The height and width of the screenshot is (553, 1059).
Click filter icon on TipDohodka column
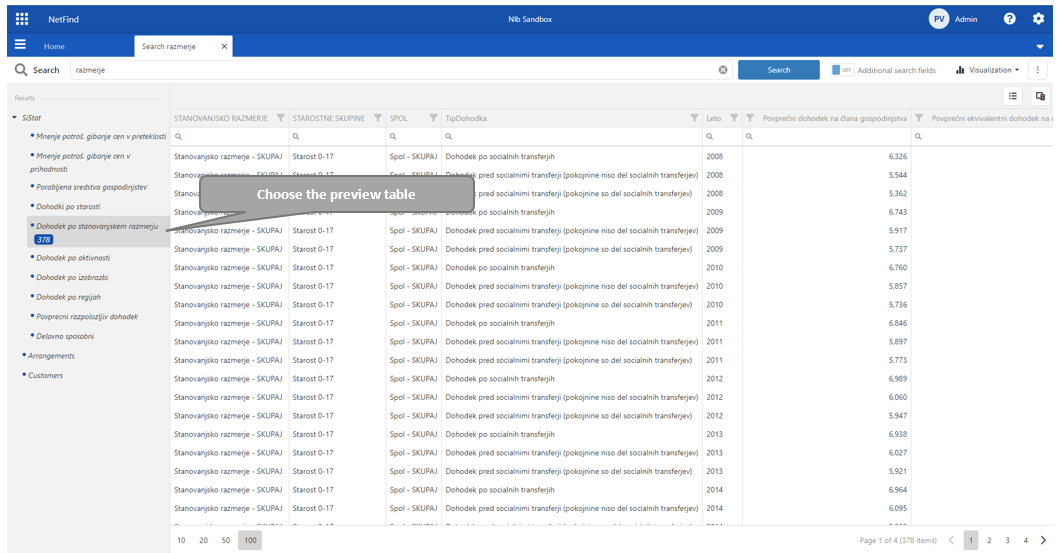(694, 118)
